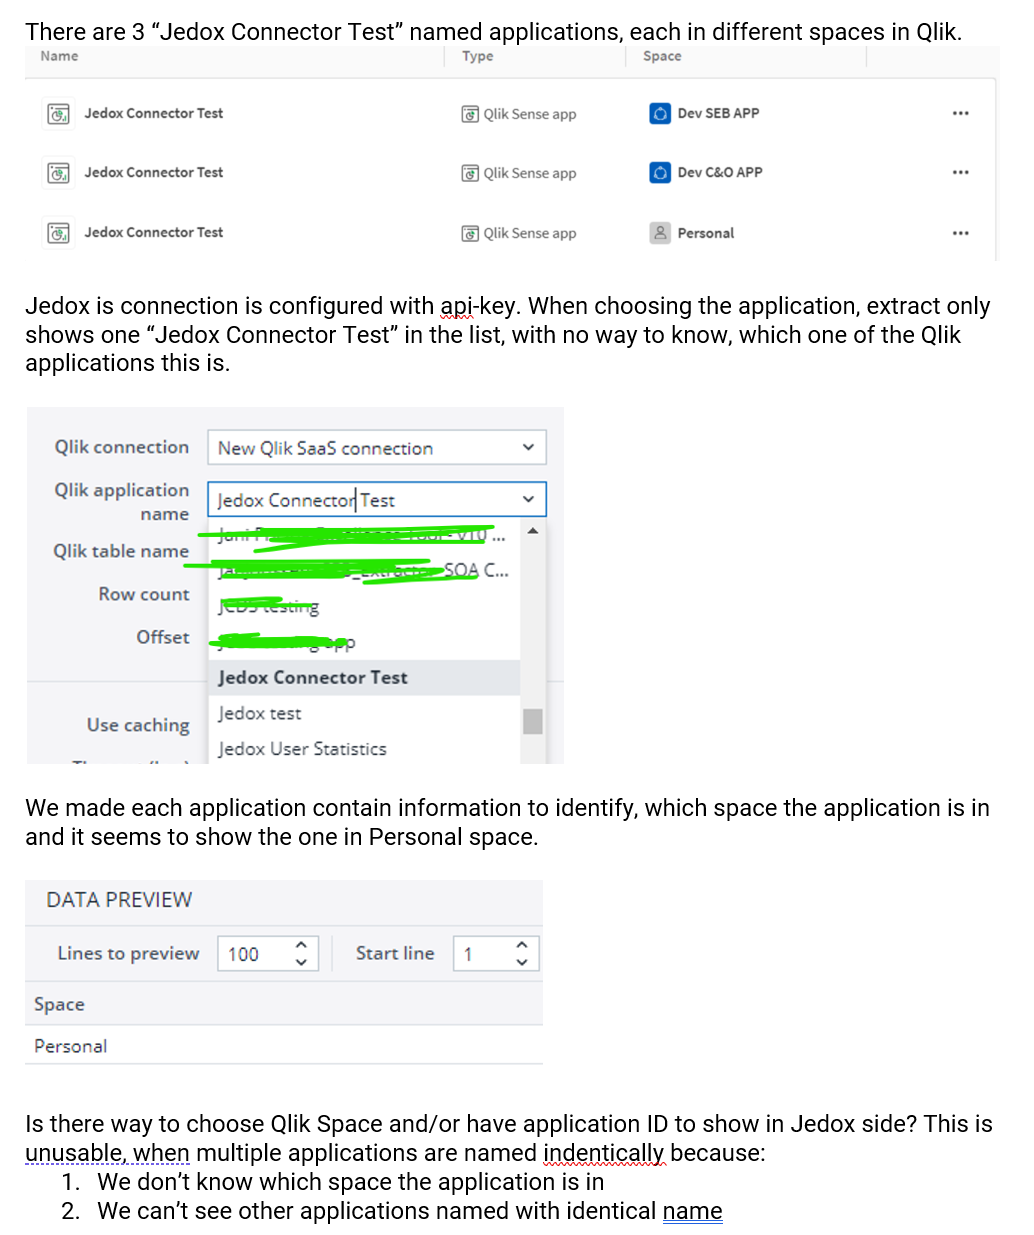1034x1235 pixels.
Task: Click the app icon in the Dev SEB APP row
Action: click(x=59, y=114)
